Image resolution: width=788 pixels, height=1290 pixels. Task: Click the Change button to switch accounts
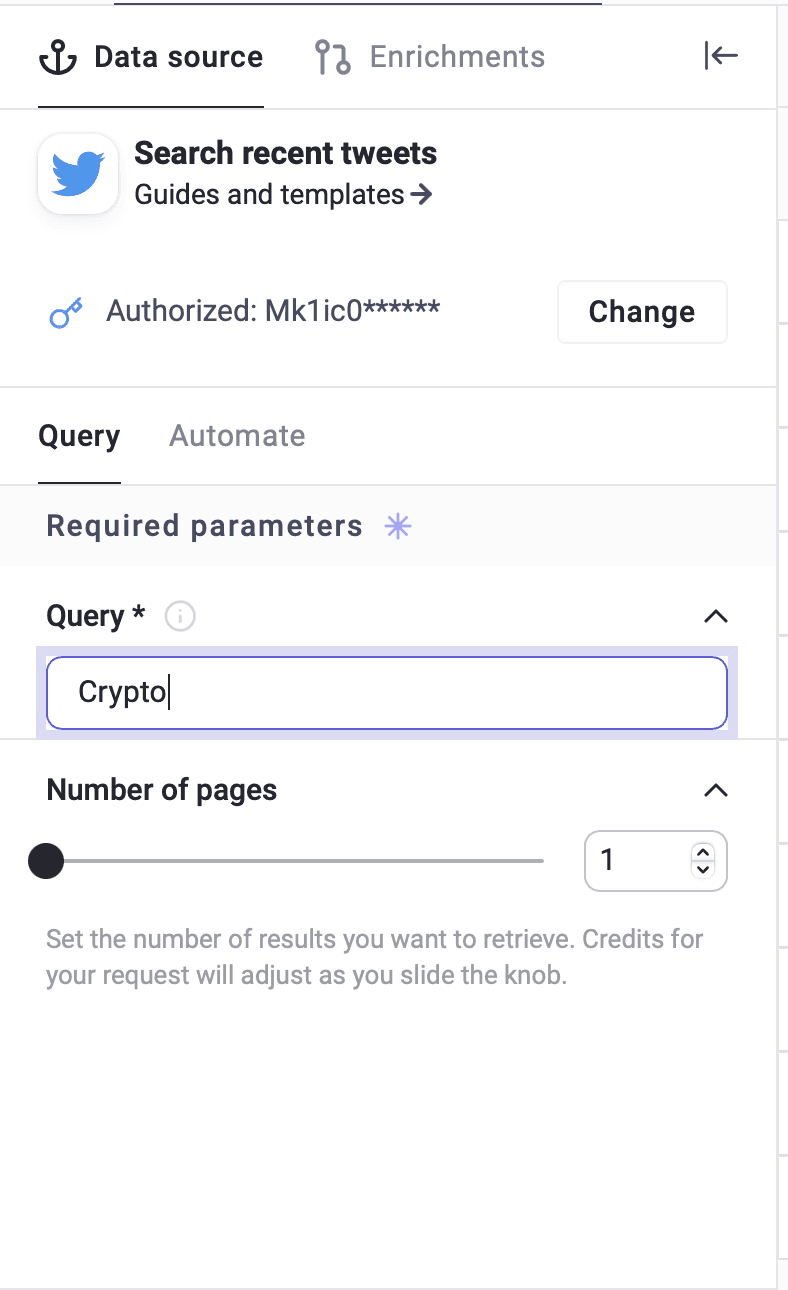[x=641, y=311]
